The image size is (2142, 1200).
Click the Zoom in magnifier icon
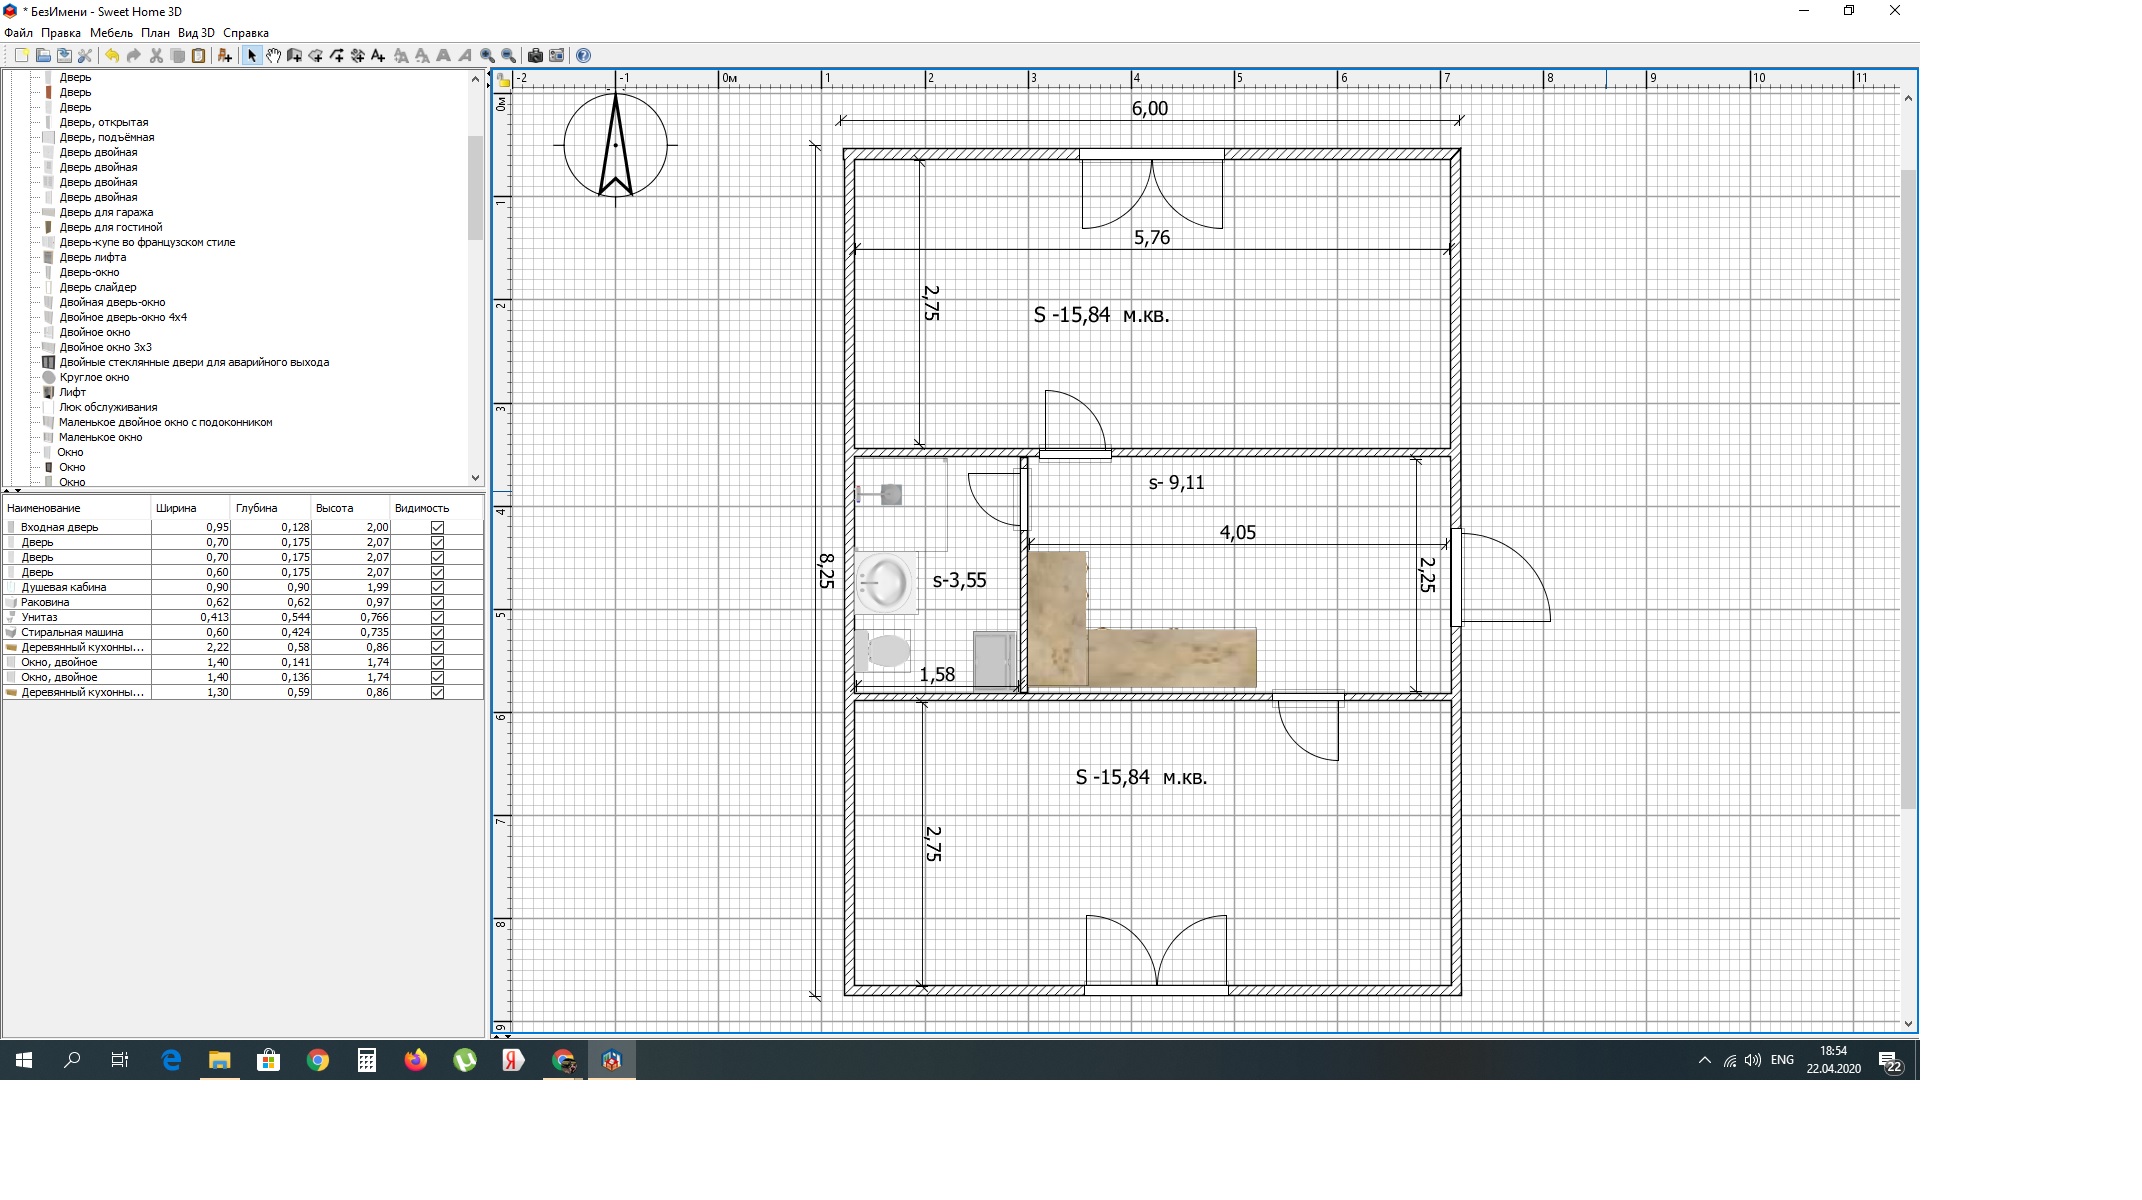pyautogui.click(x=487, y=56)
